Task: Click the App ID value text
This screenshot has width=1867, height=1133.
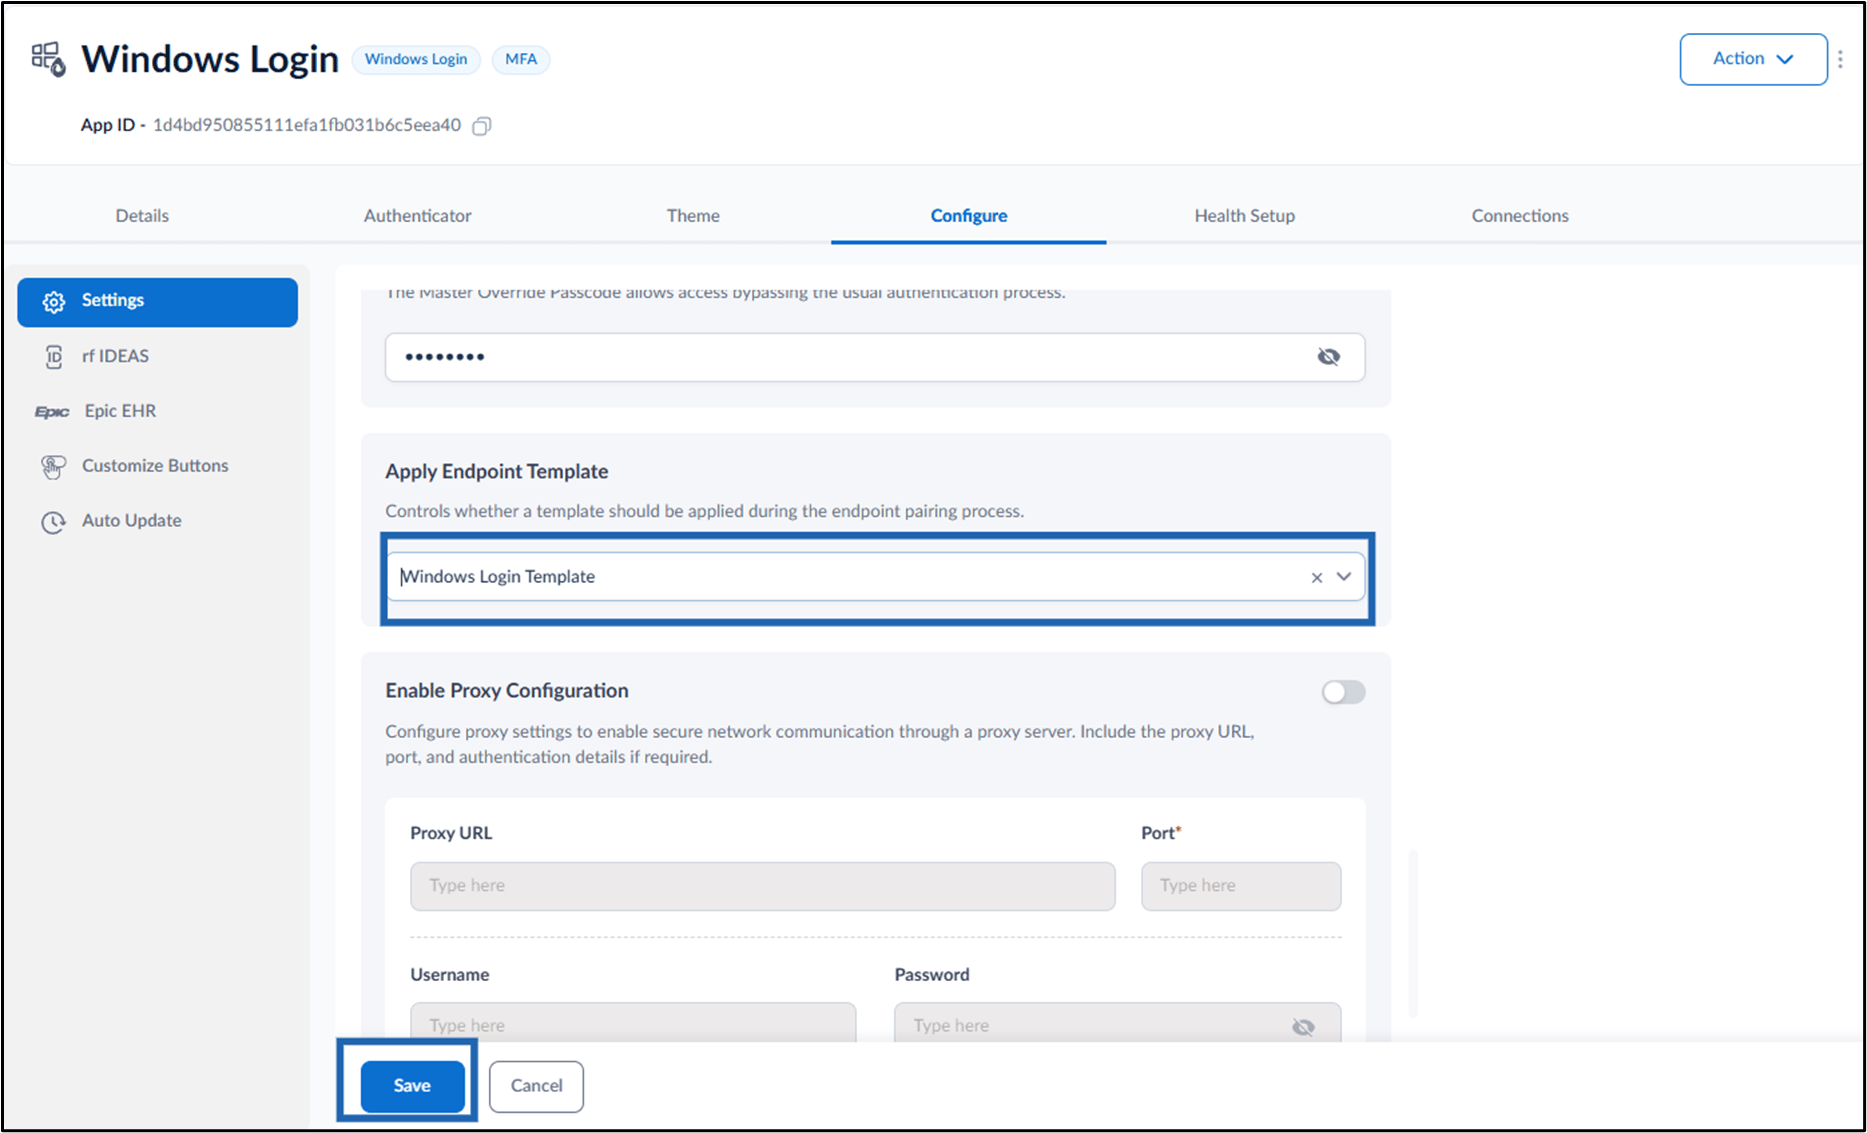Action: (x=306, y=126)
